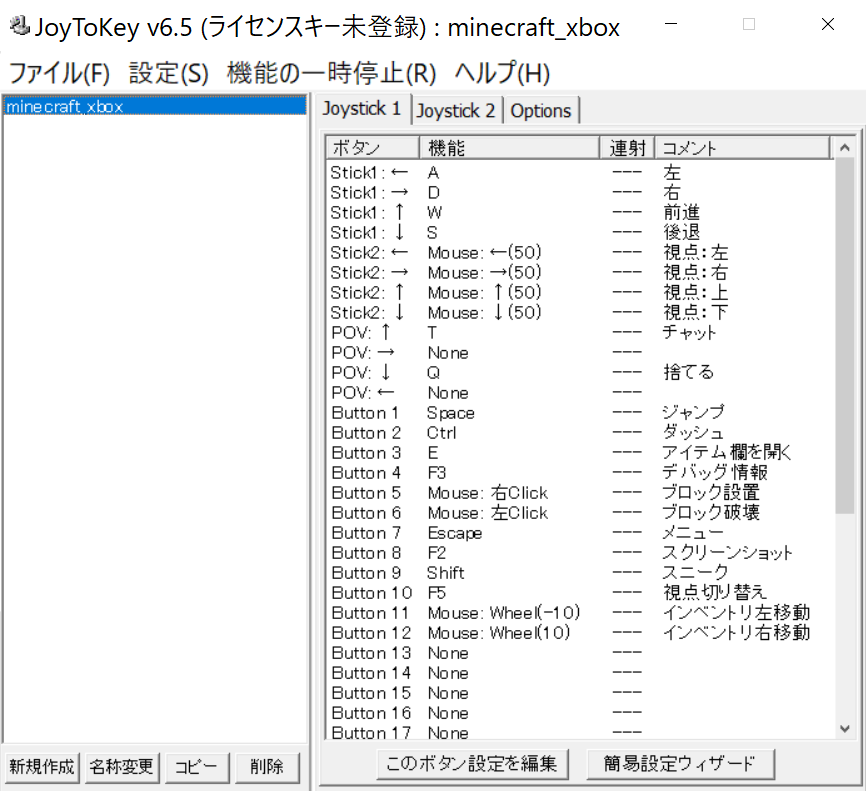Select the Button 3 row mapped to E
This screenshot has width=868, height=791.
pos(579,453)
